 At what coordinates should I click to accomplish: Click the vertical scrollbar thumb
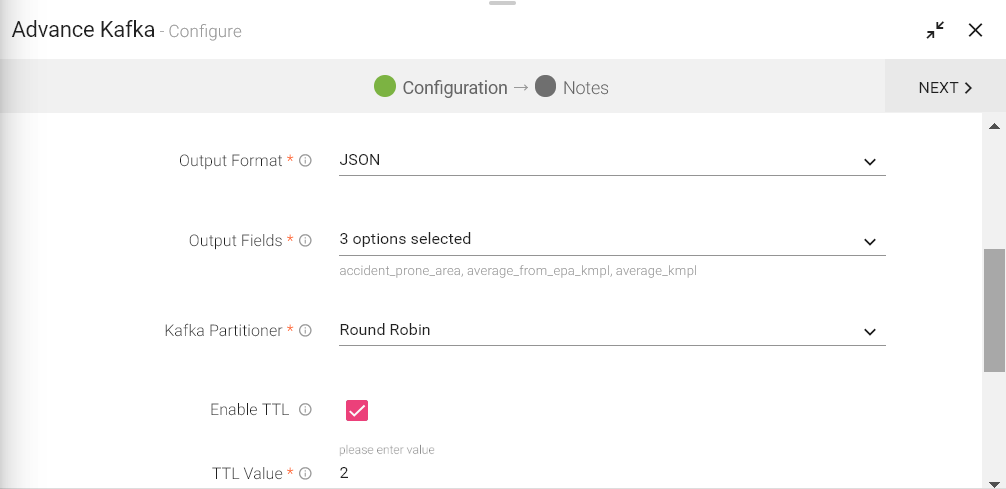[x=994, y=310]
